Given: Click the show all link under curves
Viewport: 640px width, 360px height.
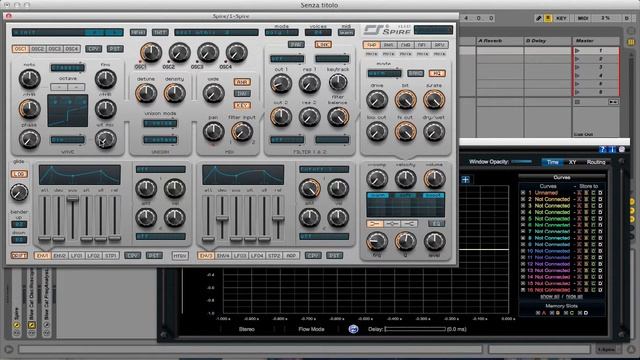Looking at the screenshot, I should tap(549, 297).
